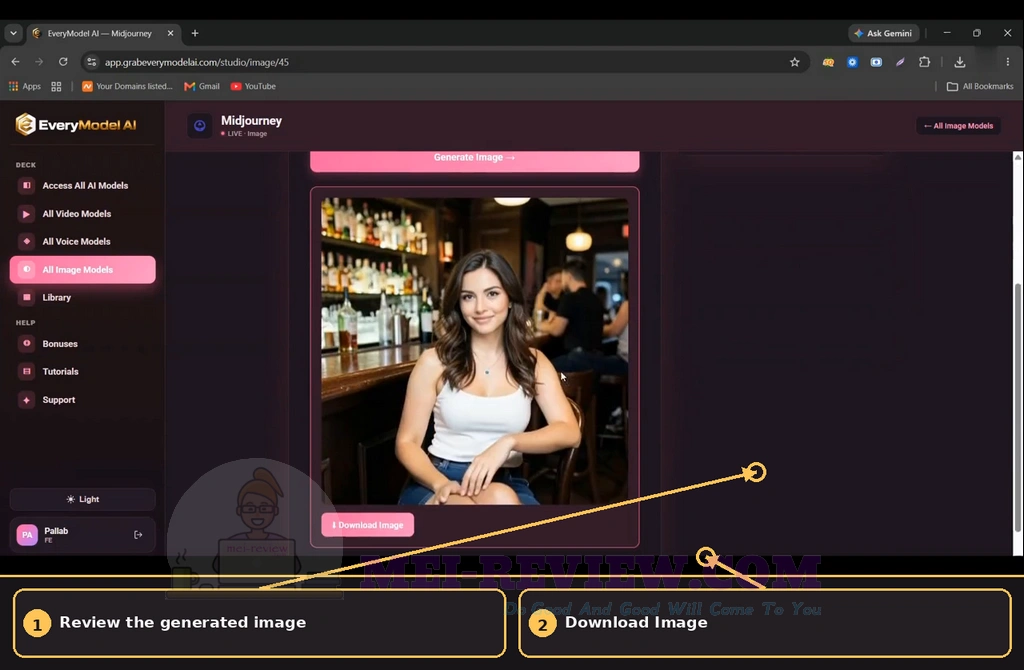Image resolution: width=1024 pixels, height=670 pixels.
Task: Click the generated woman image
Action: [474, 351]
